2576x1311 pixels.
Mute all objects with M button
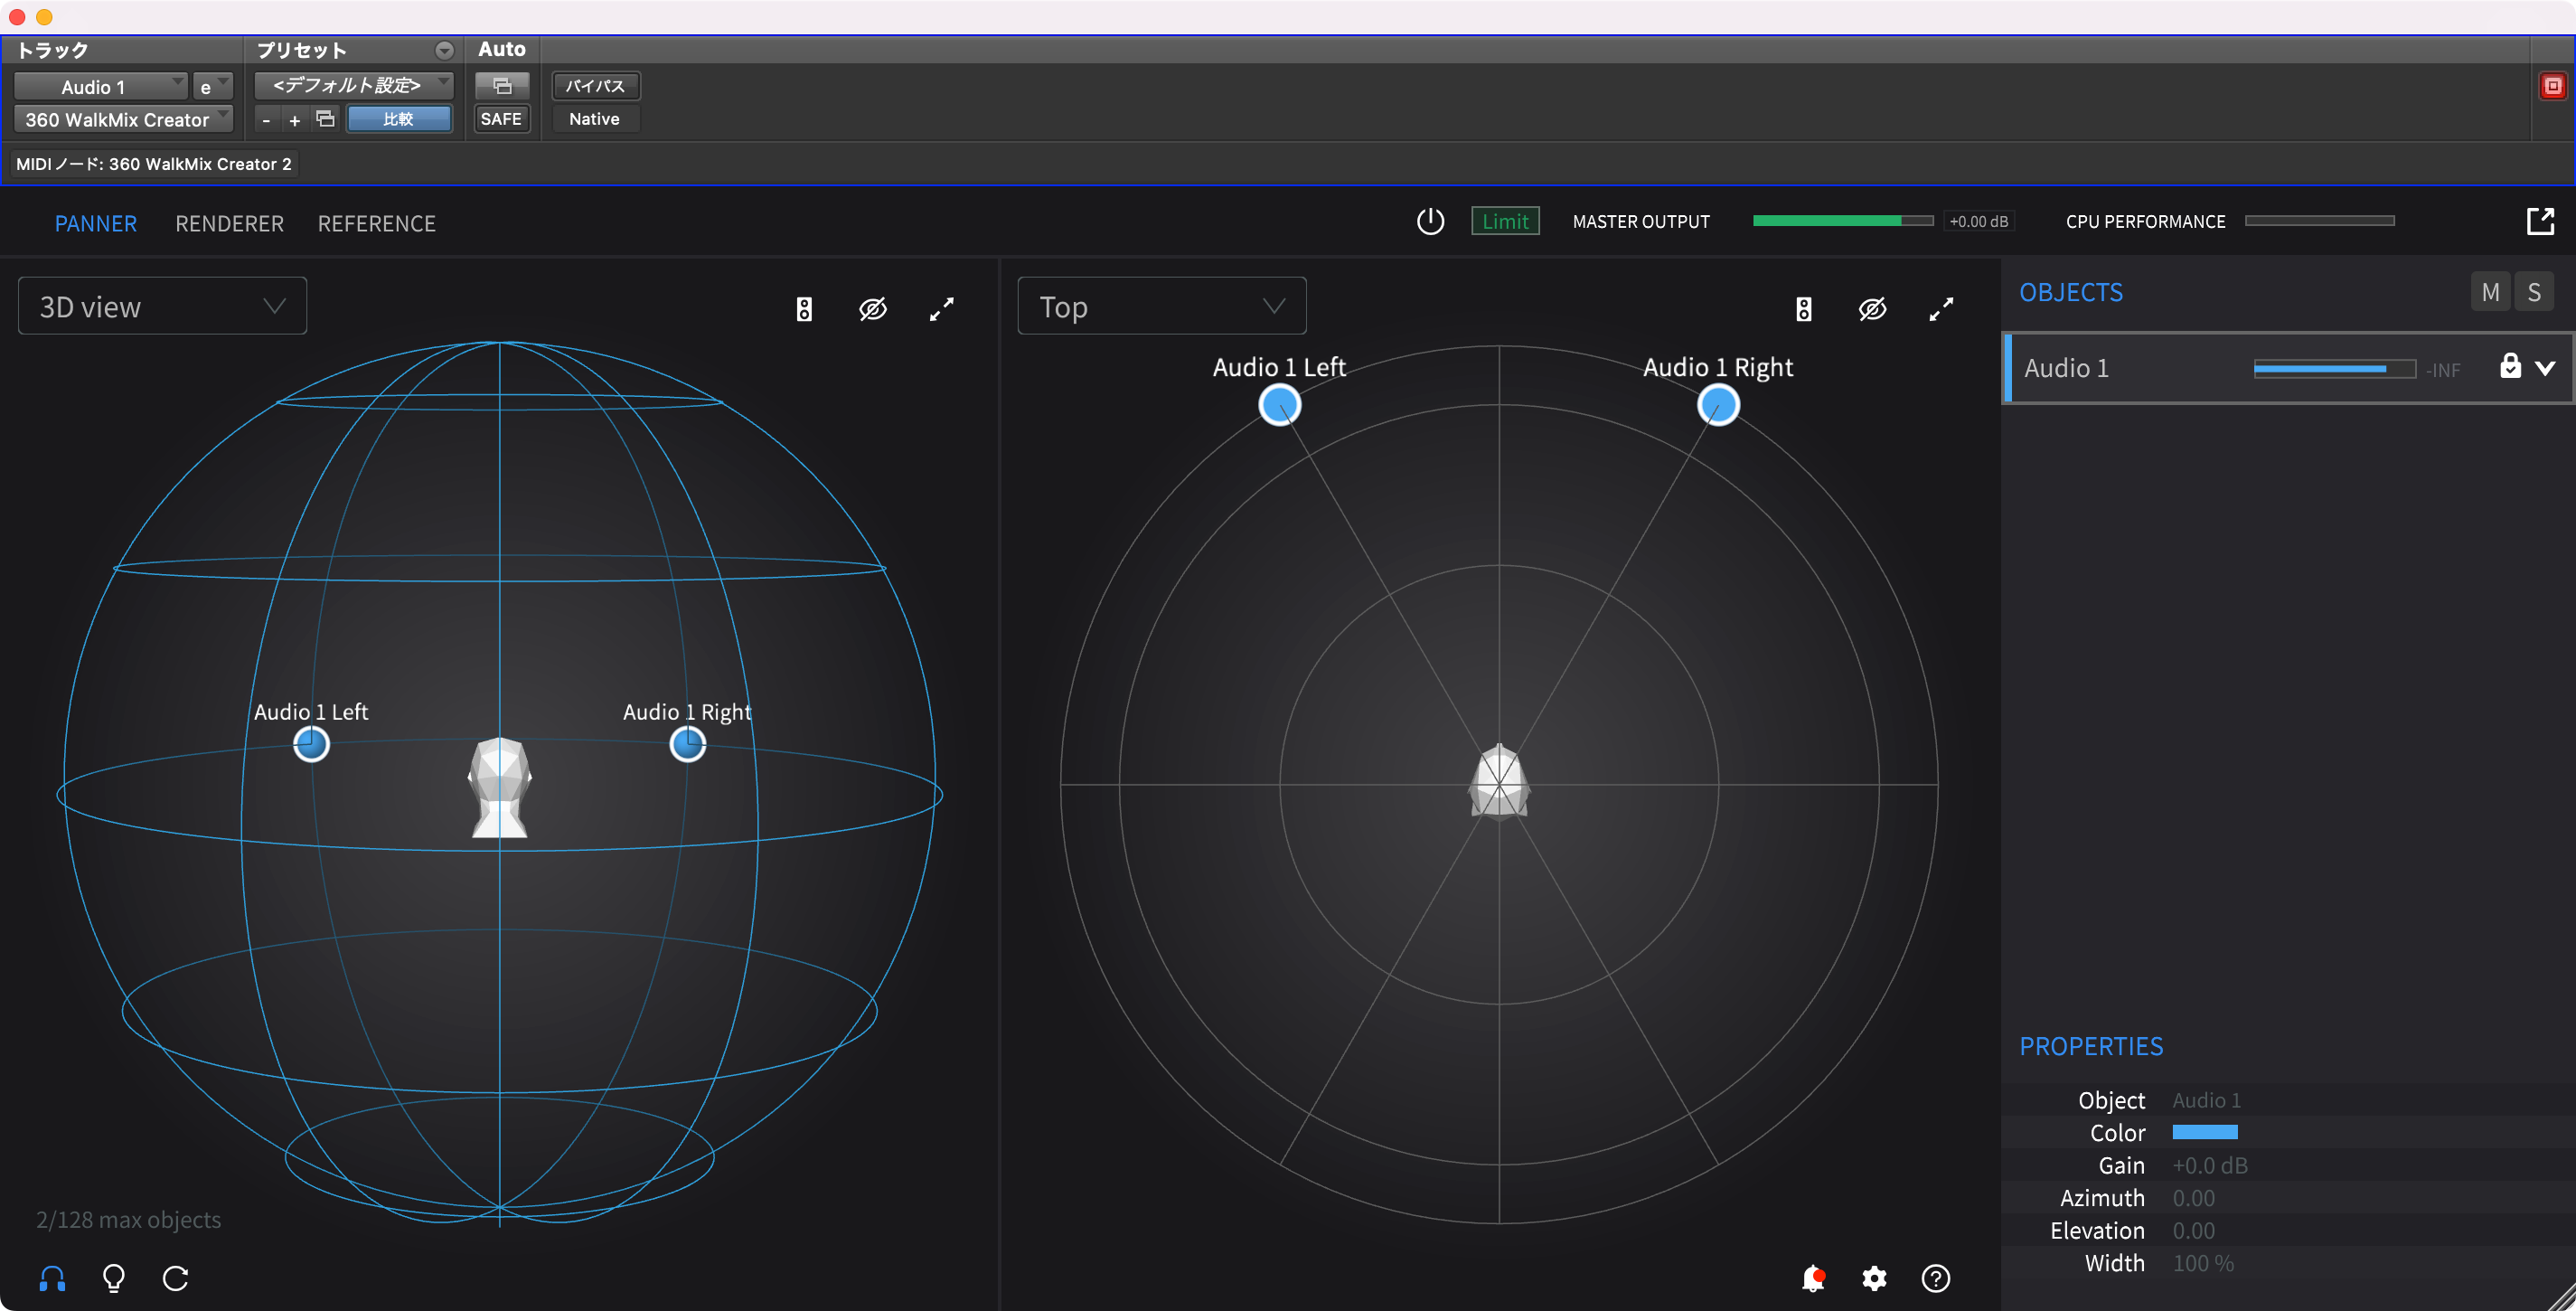click(x=2490, y=292)
